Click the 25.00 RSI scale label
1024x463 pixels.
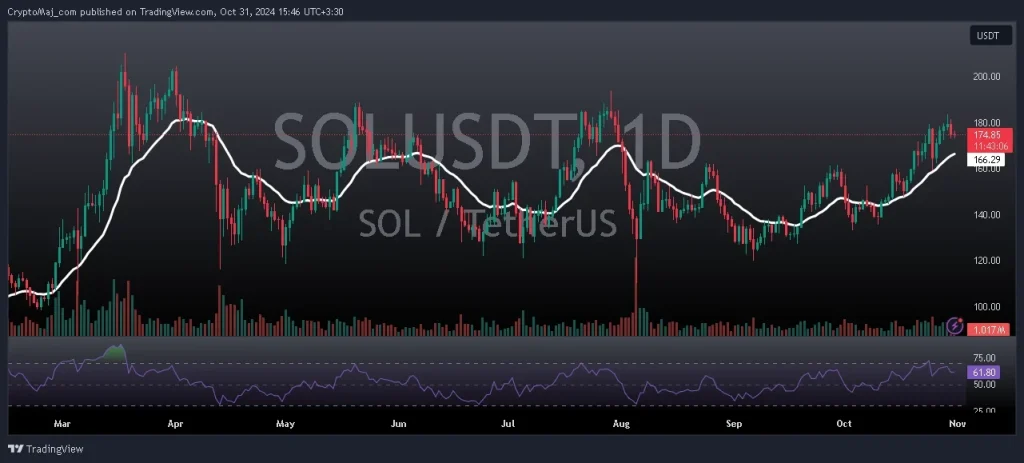(983, 410)
